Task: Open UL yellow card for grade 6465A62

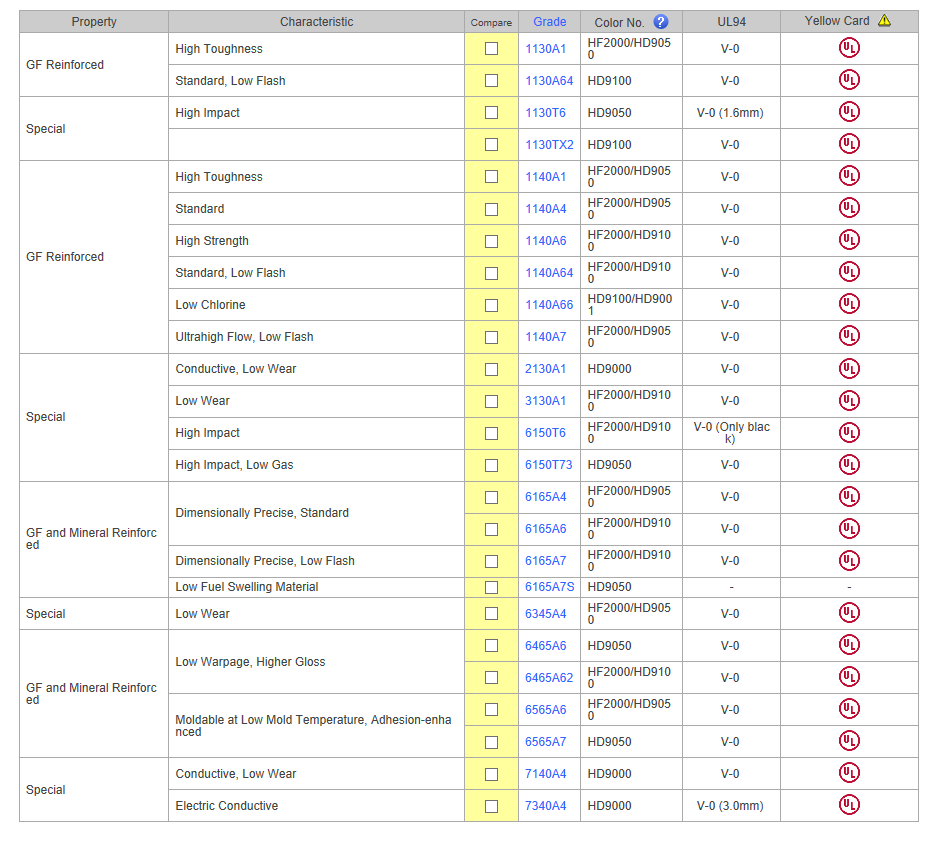Action: tap(849, 677)
